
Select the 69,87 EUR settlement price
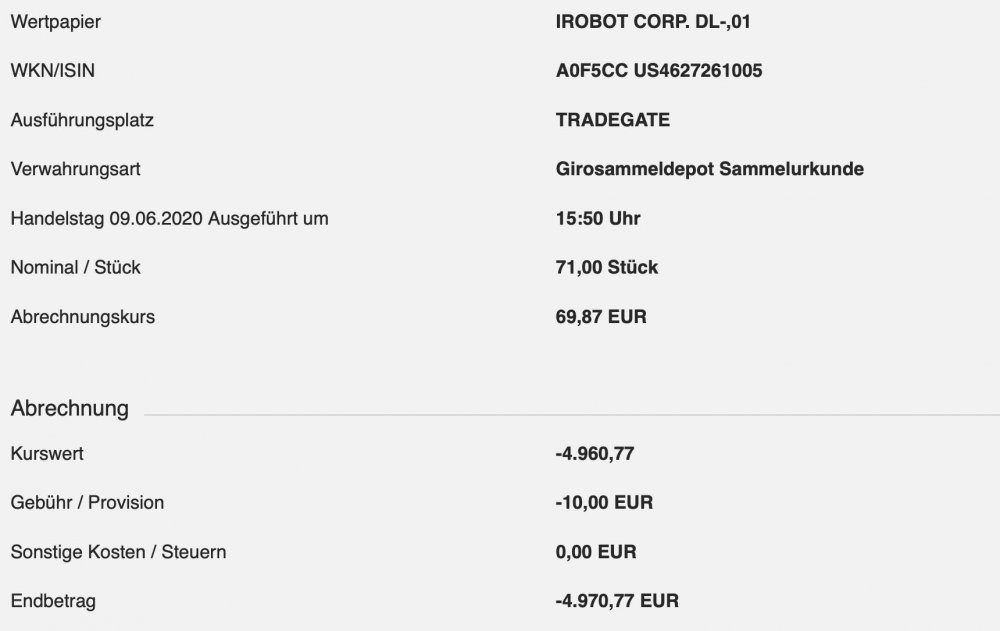[601, 317]
